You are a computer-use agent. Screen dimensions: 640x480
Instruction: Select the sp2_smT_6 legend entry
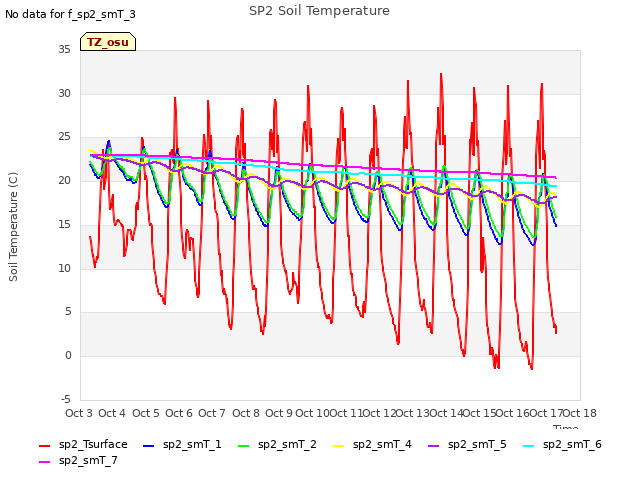click(x=562, y=444)
